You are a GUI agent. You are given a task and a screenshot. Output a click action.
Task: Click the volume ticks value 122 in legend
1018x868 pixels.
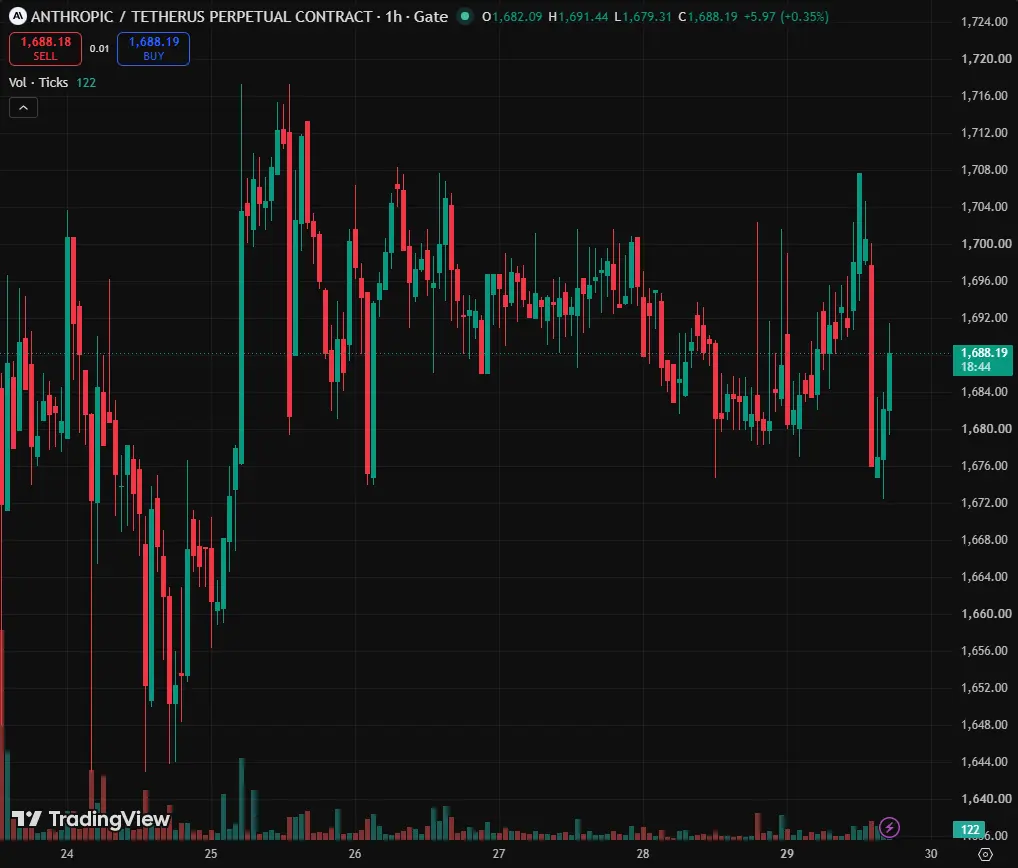click(86, 82)
